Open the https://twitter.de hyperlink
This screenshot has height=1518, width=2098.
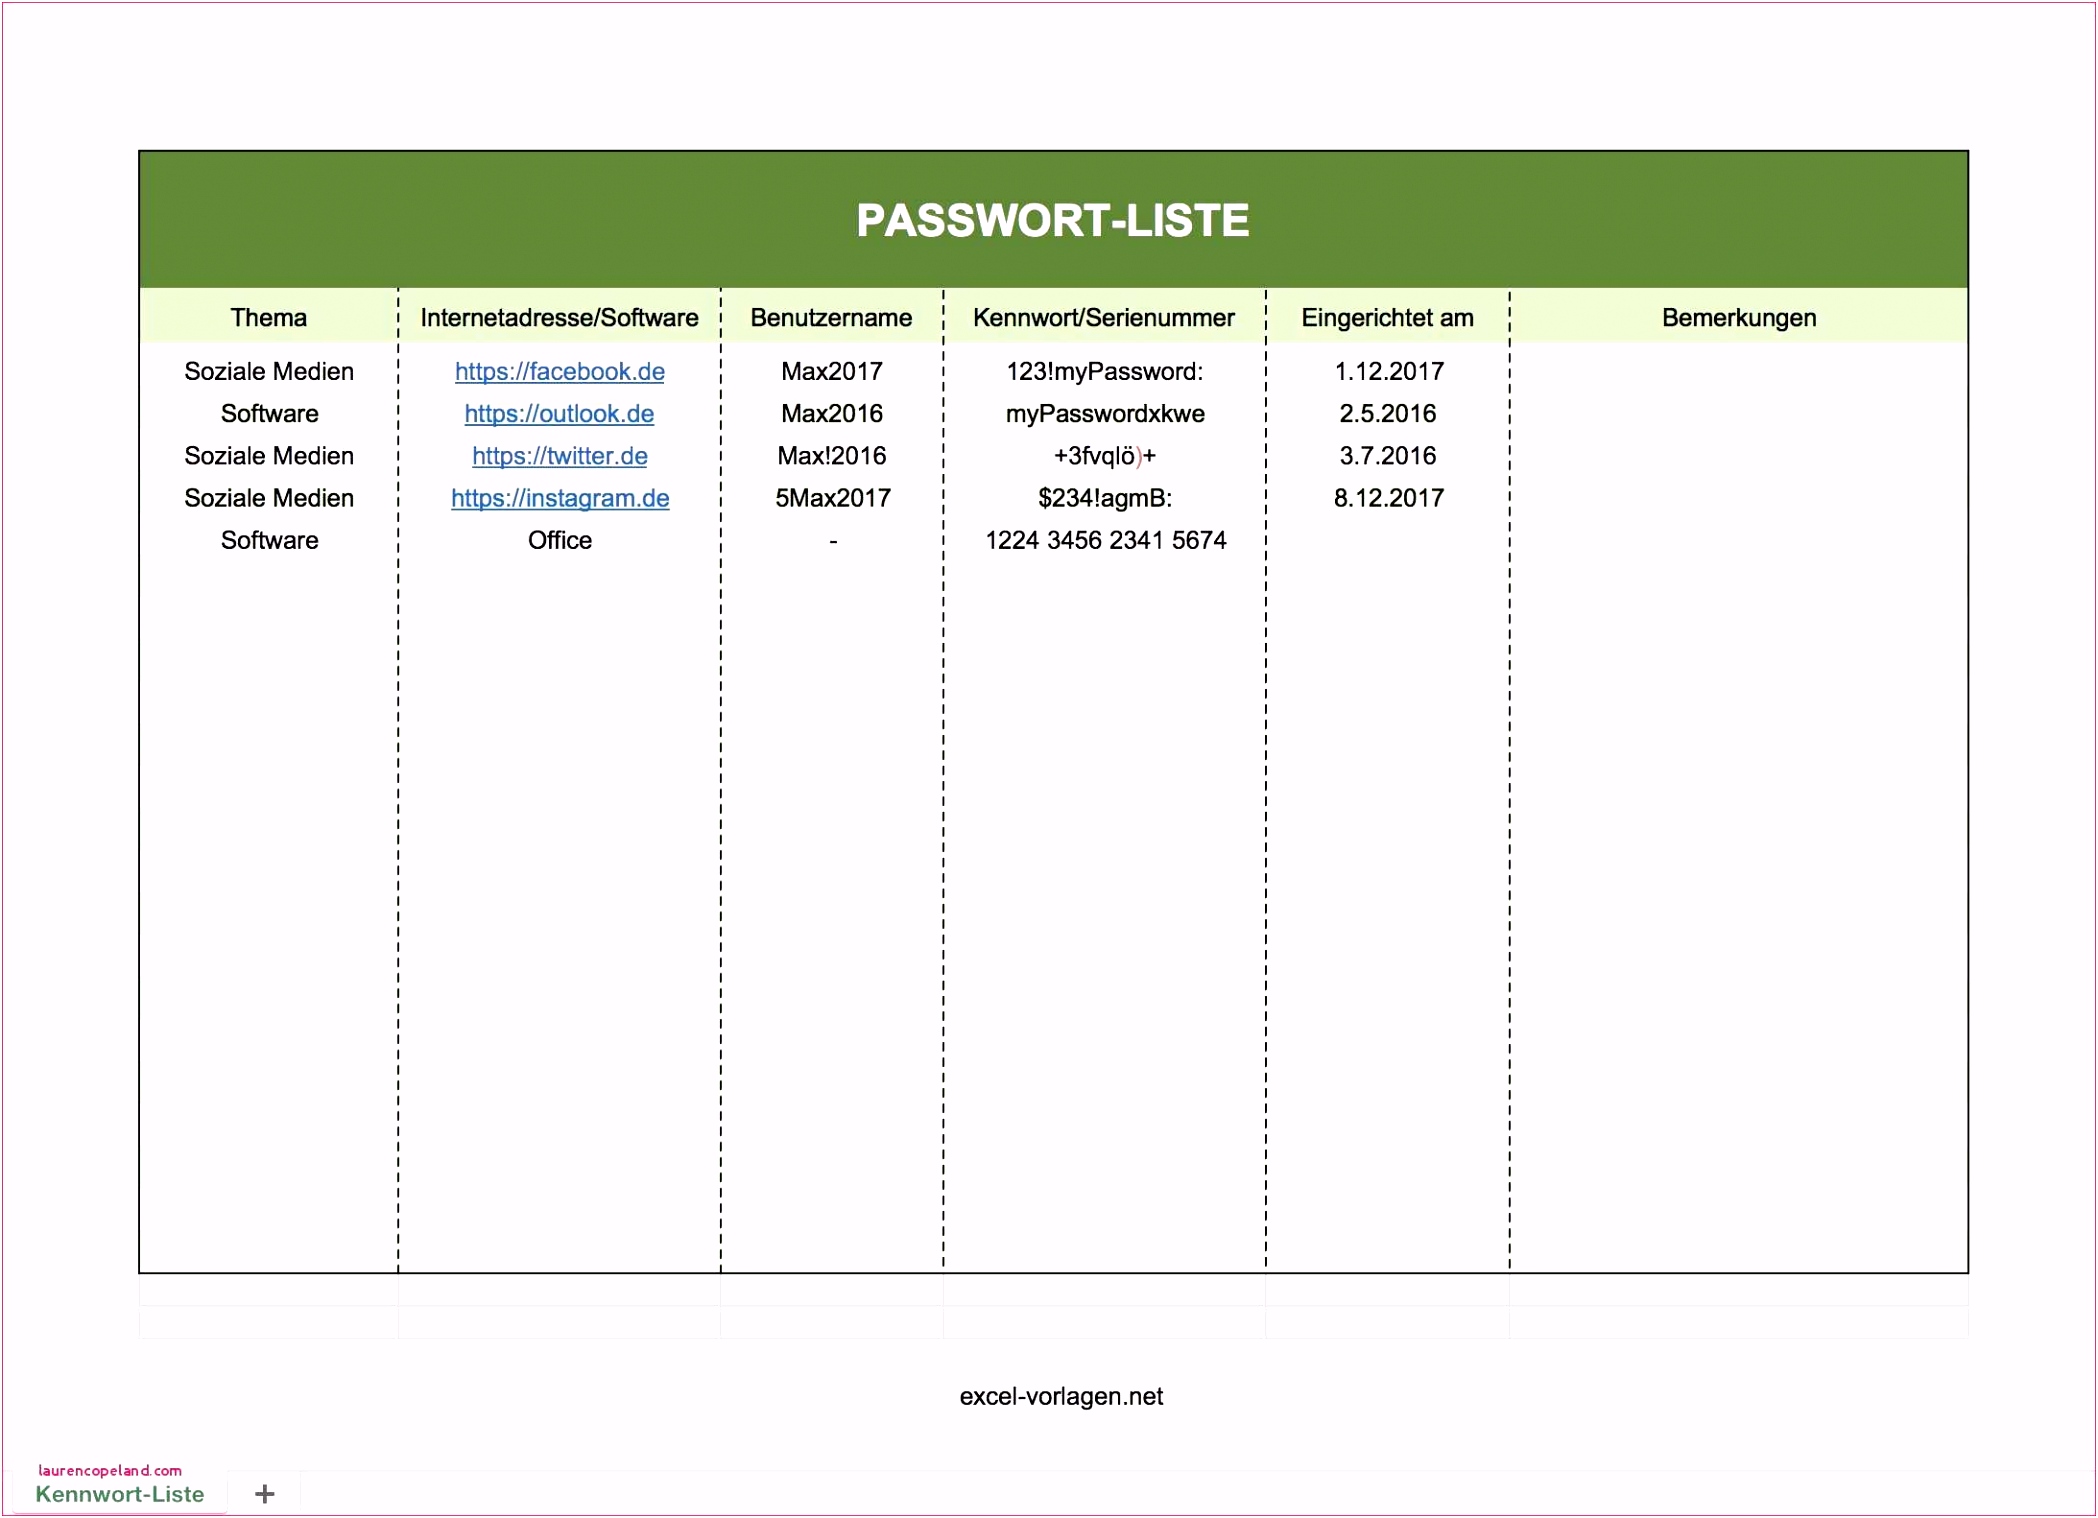pyautogui.click(x=559, y=456)
